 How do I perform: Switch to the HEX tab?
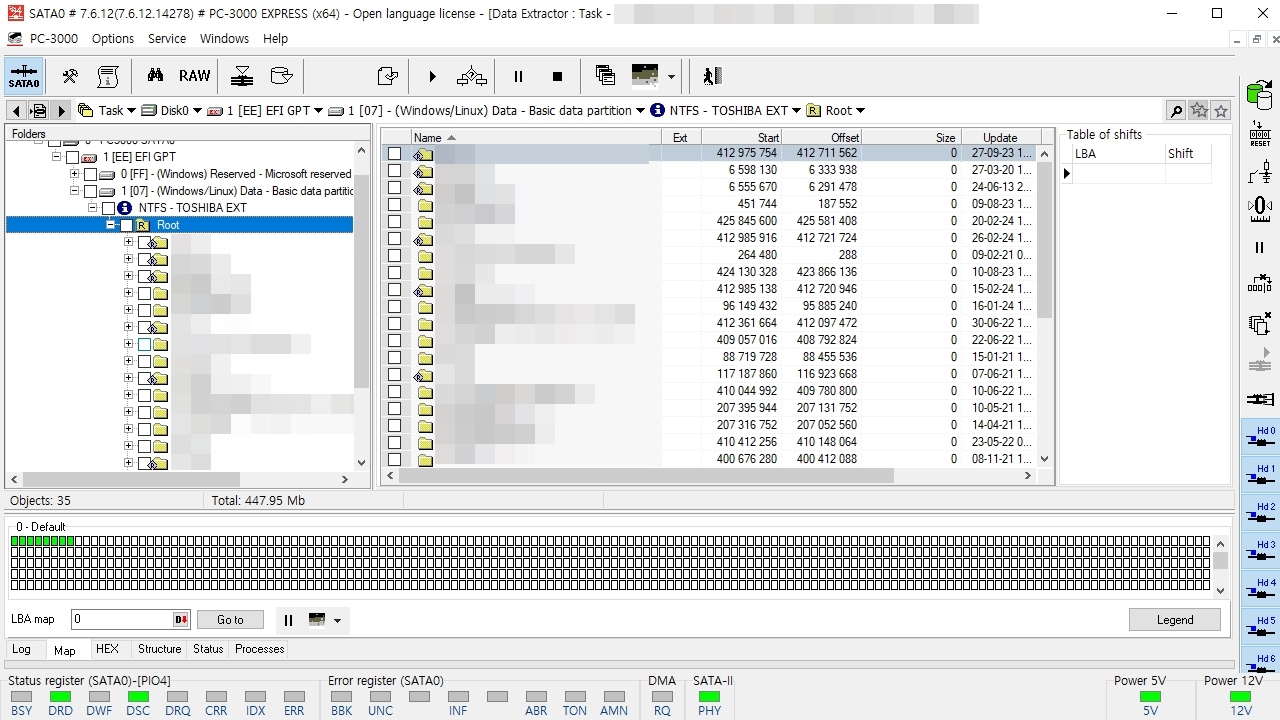(x=107, y=649)
